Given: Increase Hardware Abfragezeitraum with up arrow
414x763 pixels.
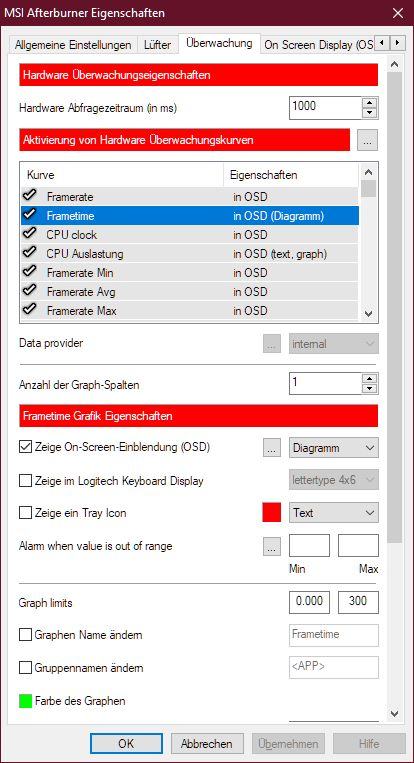Looking at the screenshot, I should pos(371,103).
